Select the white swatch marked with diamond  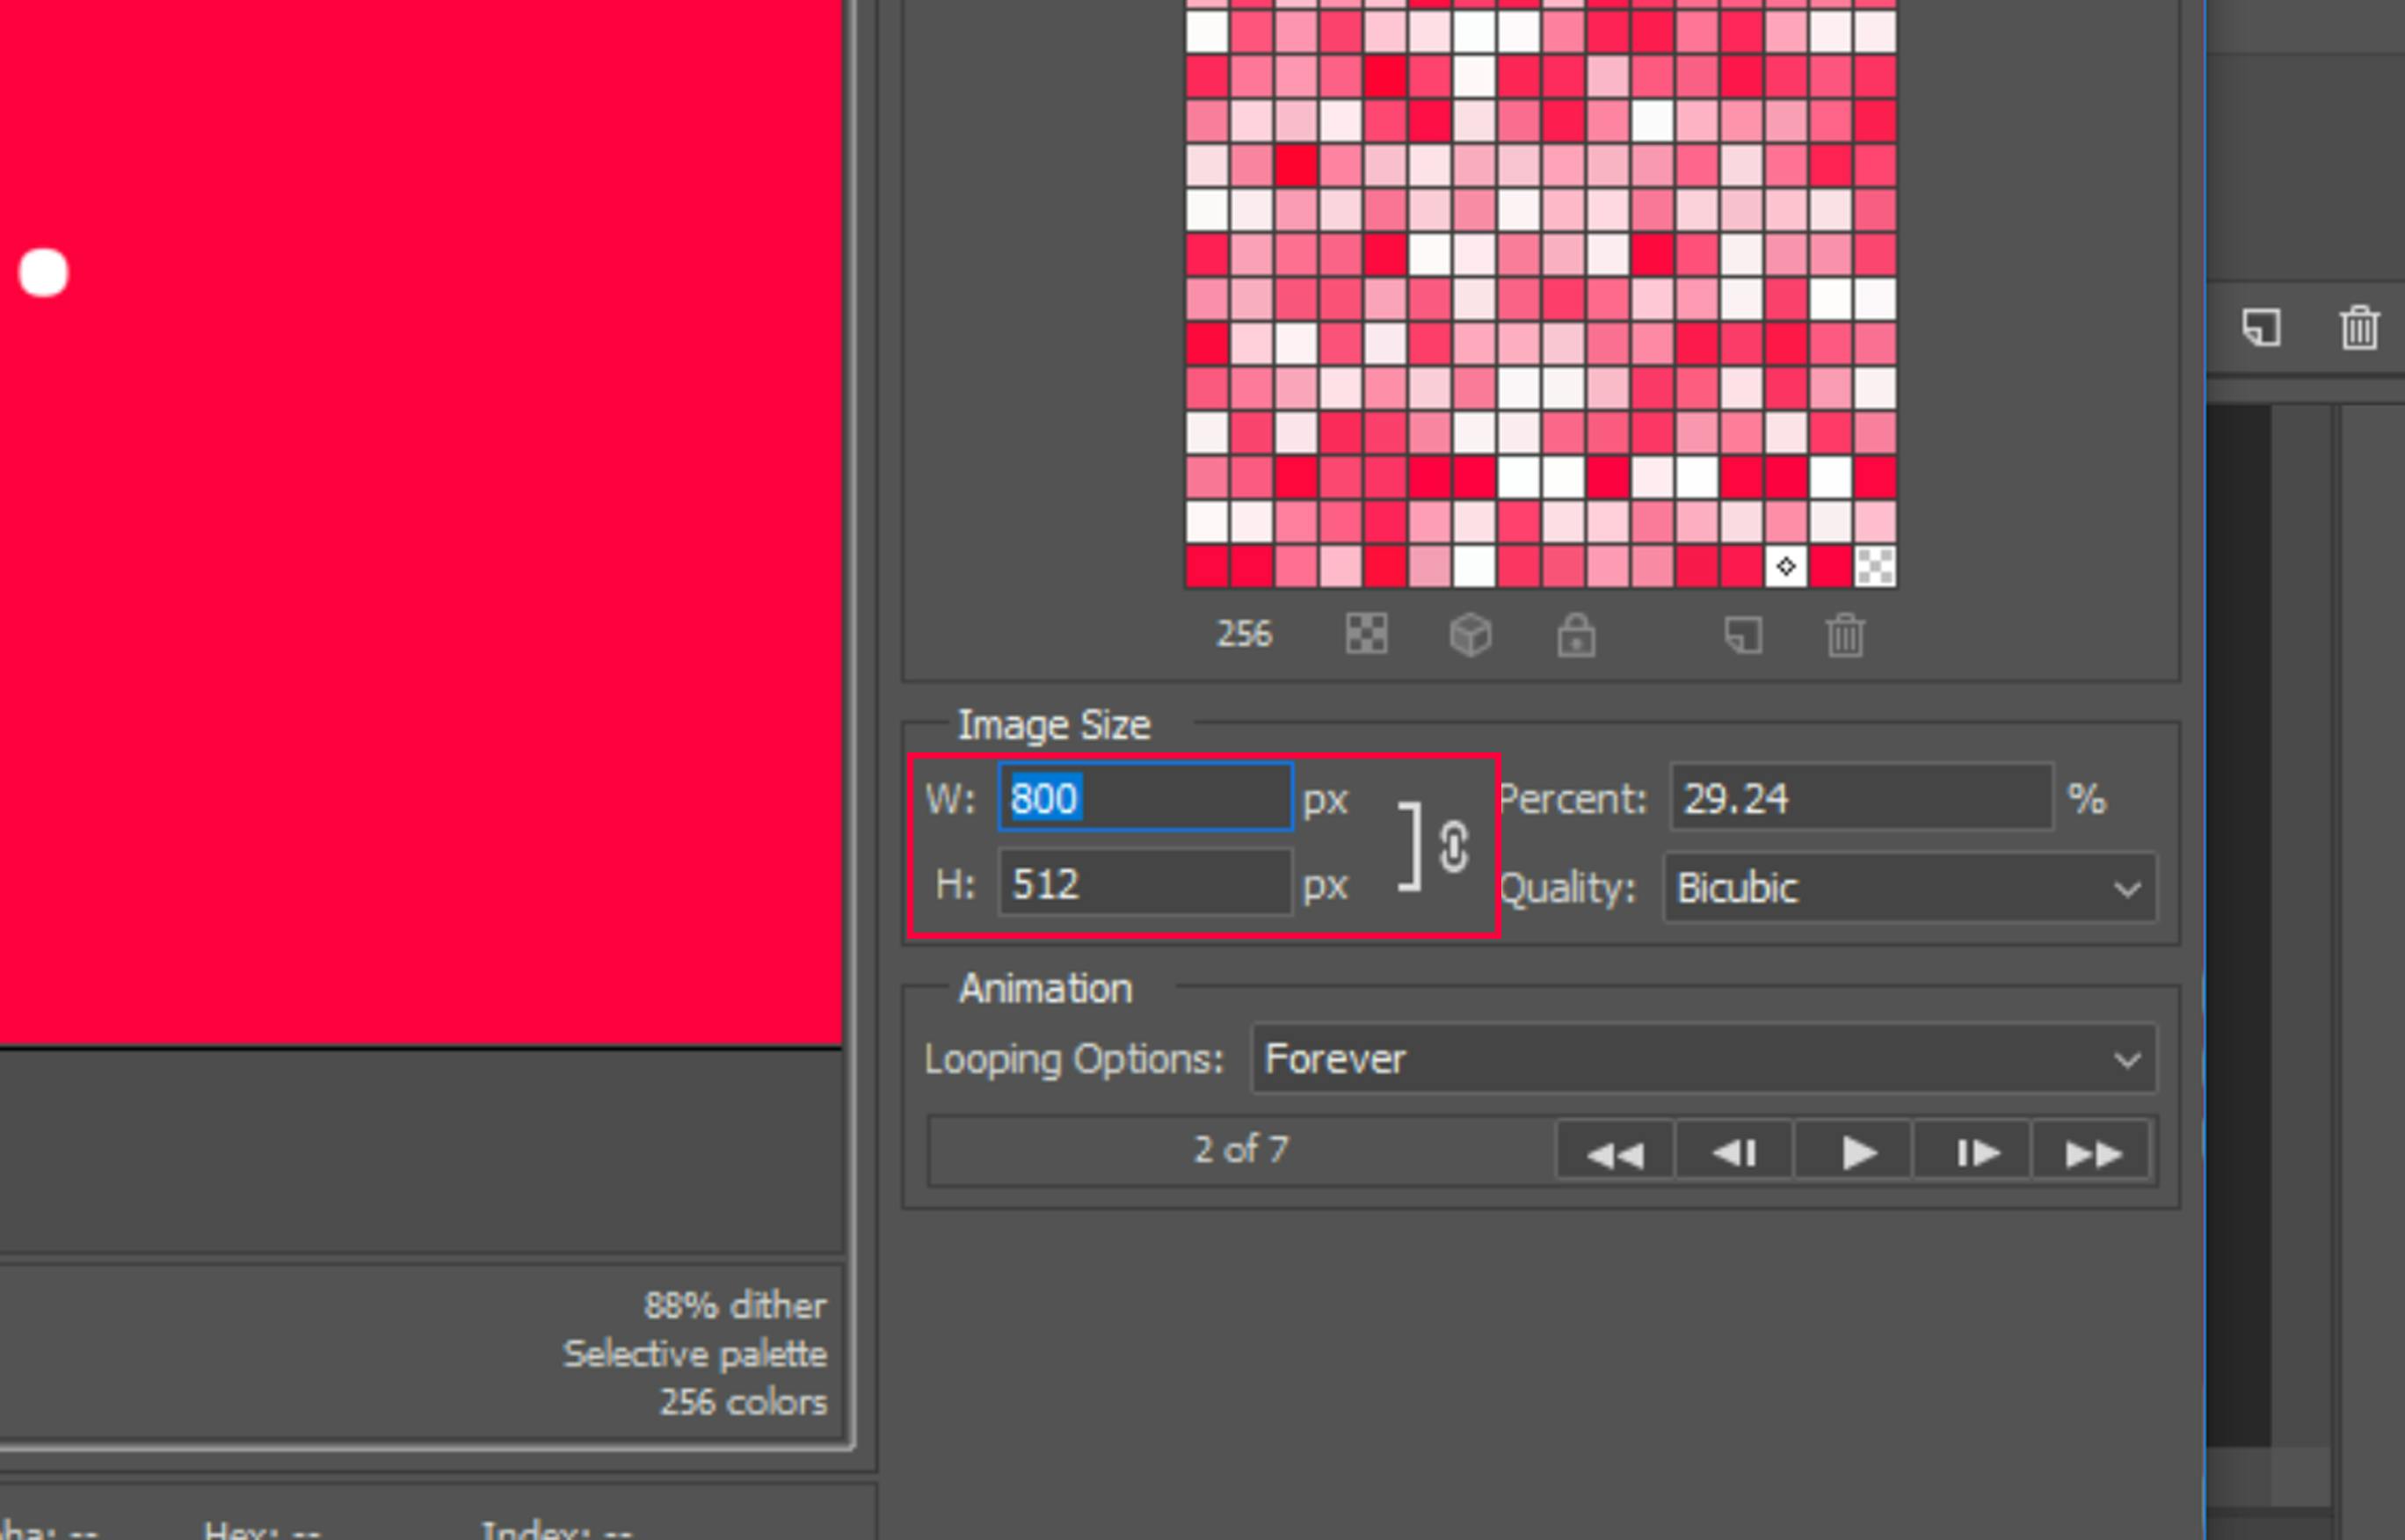click(x=1786, y=567)
